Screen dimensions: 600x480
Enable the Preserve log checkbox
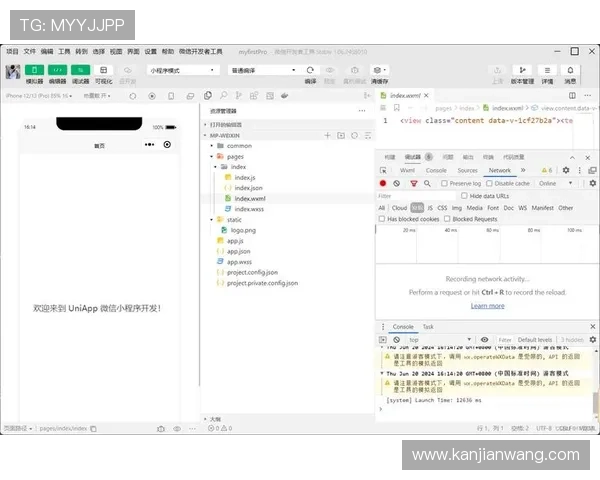(x=446, y=184)
